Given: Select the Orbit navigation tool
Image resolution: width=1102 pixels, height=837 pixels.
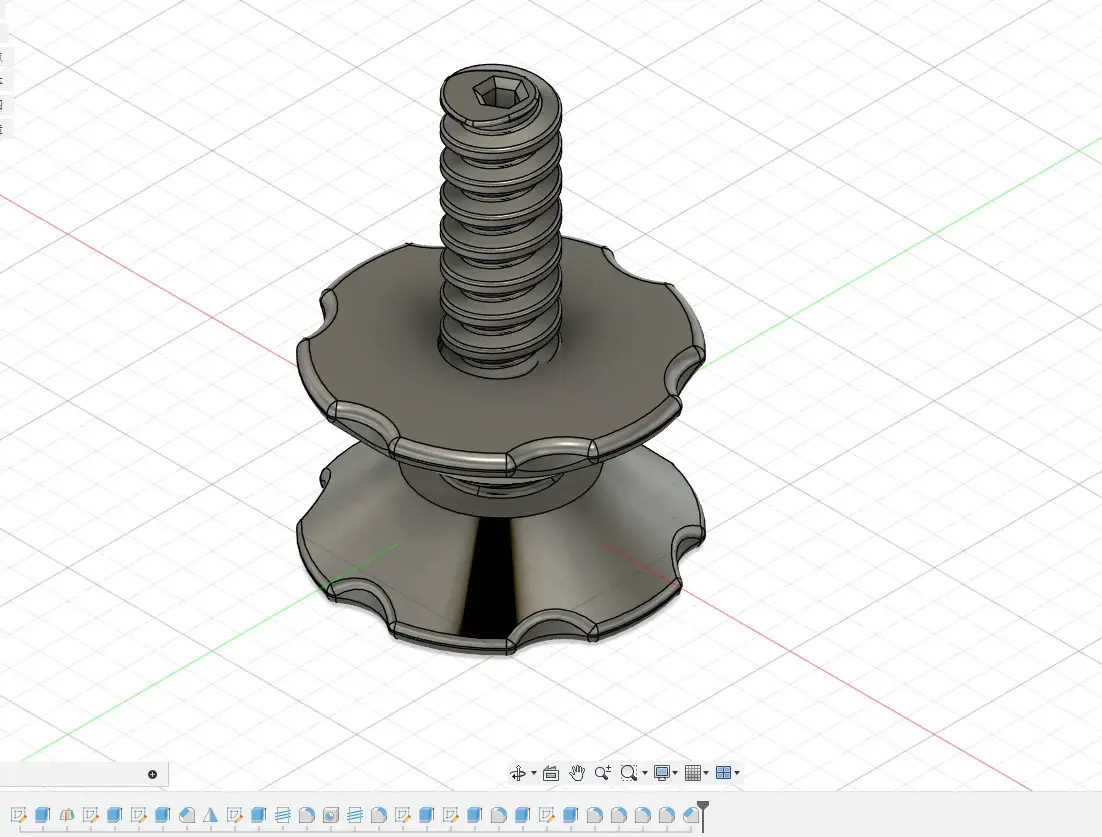Looking at the screenshot, I should [518, 773].
